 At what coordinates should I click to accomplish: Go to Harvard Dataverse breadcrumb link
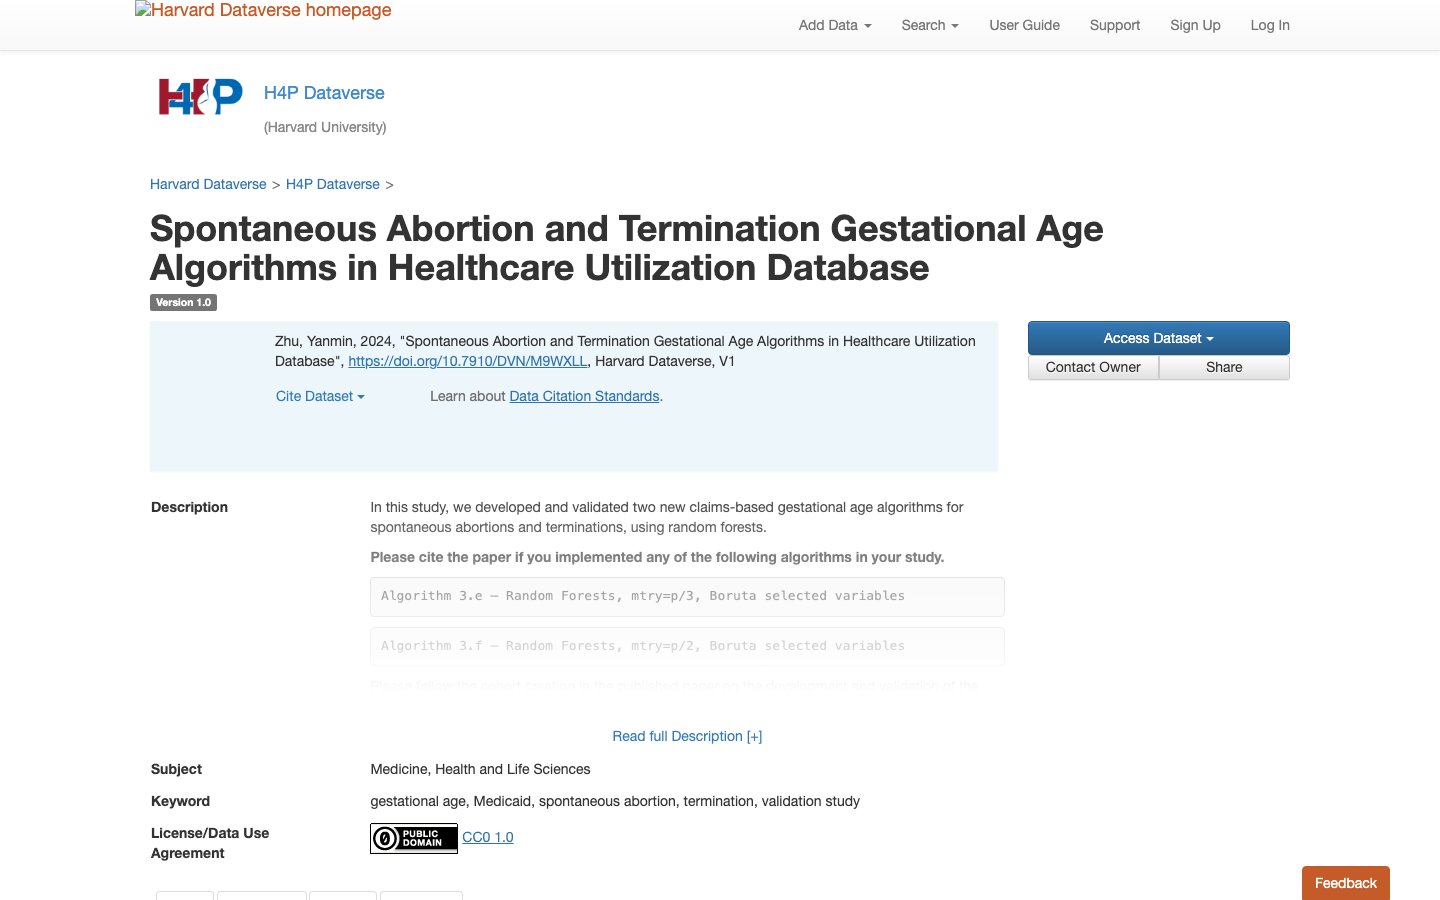(208, 184)
